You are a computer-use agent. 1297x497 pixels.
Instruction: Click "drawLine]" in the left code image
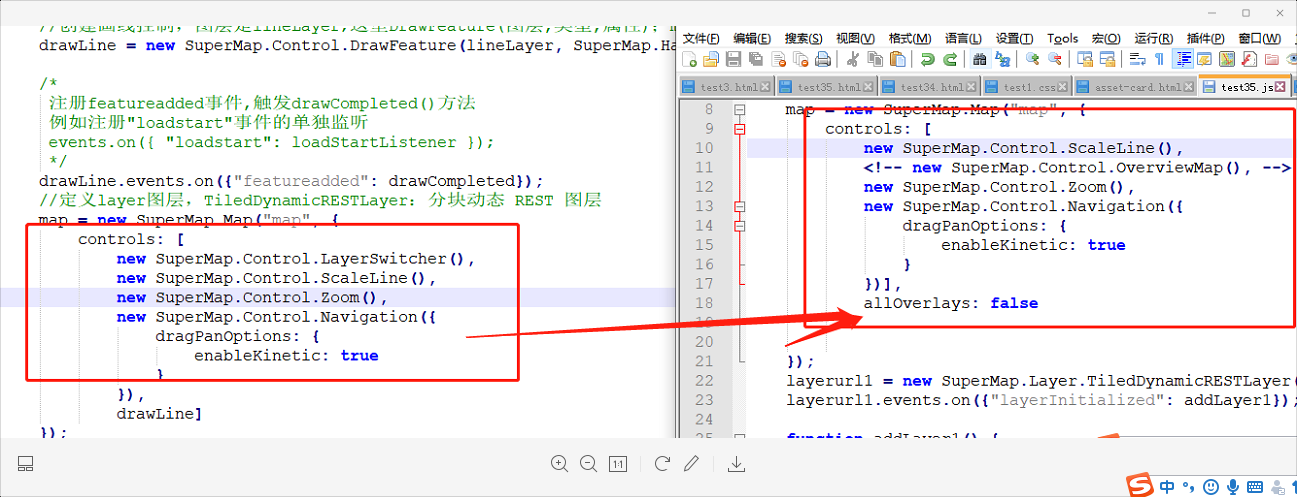(159, 413)
